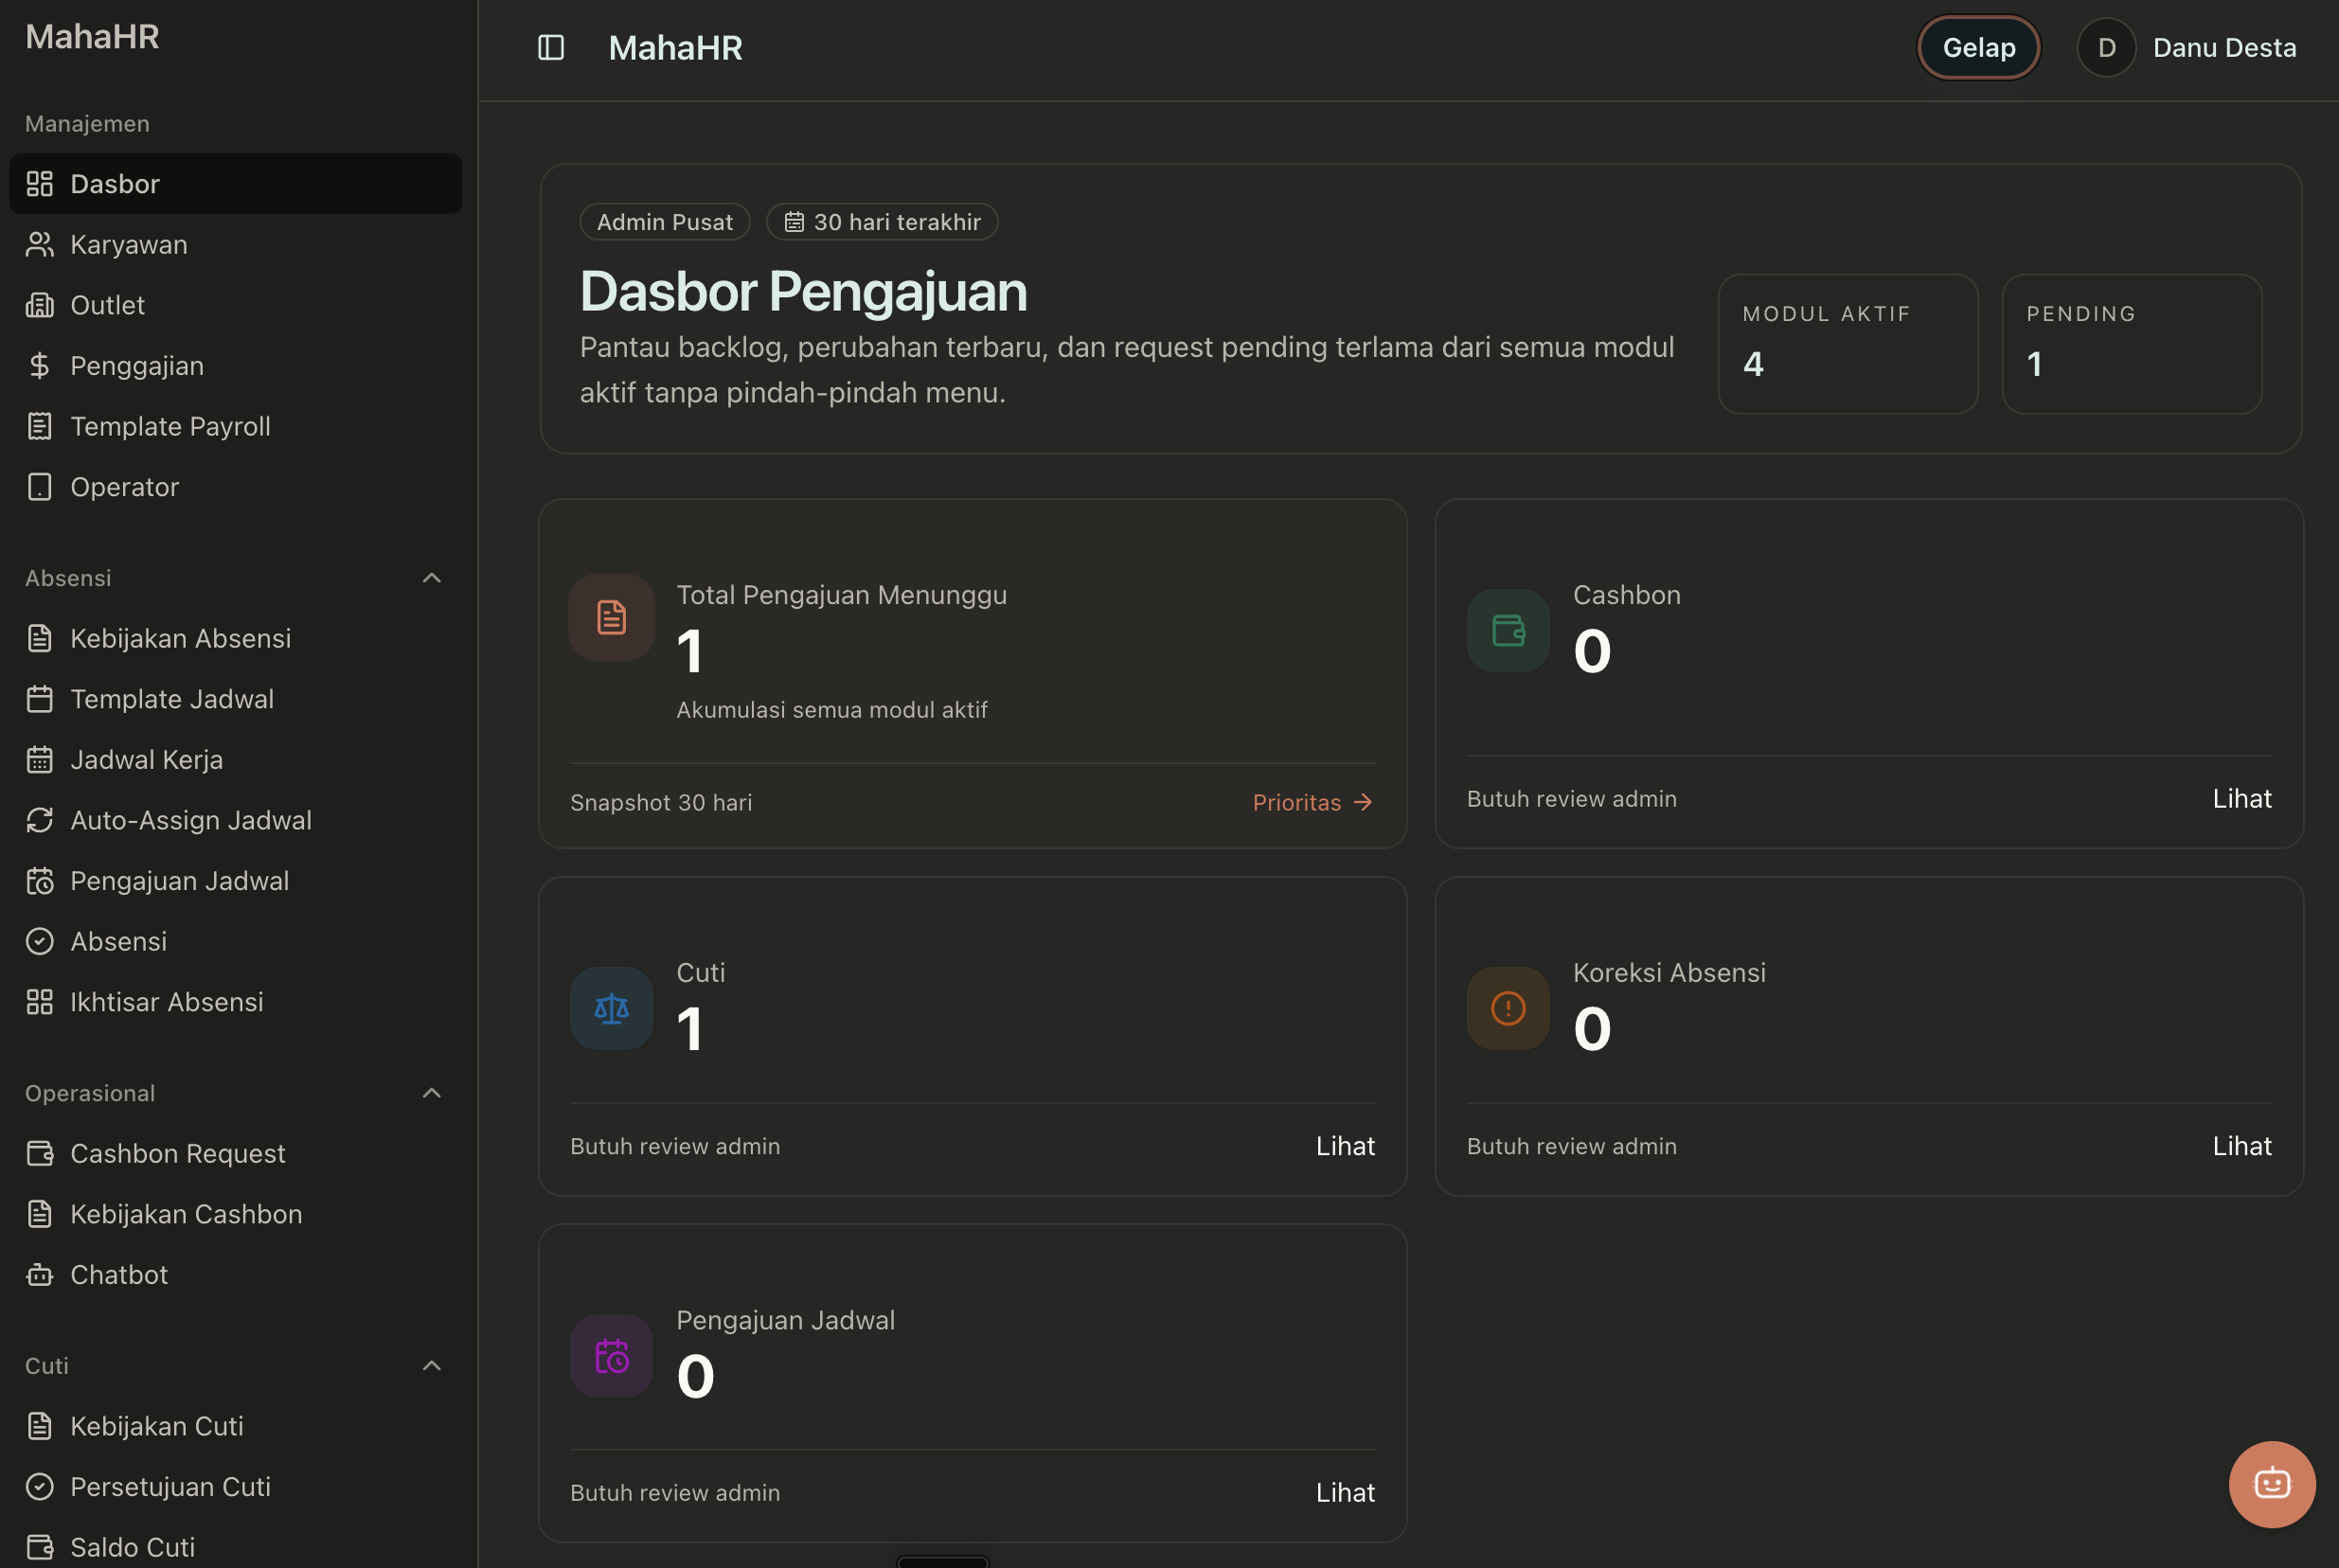Viewport: 2339px width, 1568px height.
Task: Click the Admin Pusat badge
Action: 665,222
